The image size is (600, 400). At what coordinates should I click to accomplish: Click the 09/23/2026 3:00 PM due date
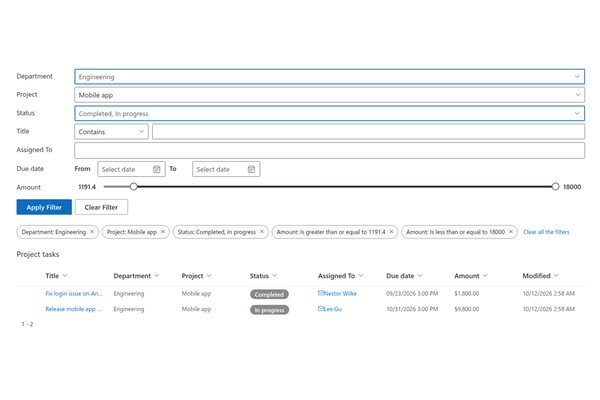(x=412, y=294)
